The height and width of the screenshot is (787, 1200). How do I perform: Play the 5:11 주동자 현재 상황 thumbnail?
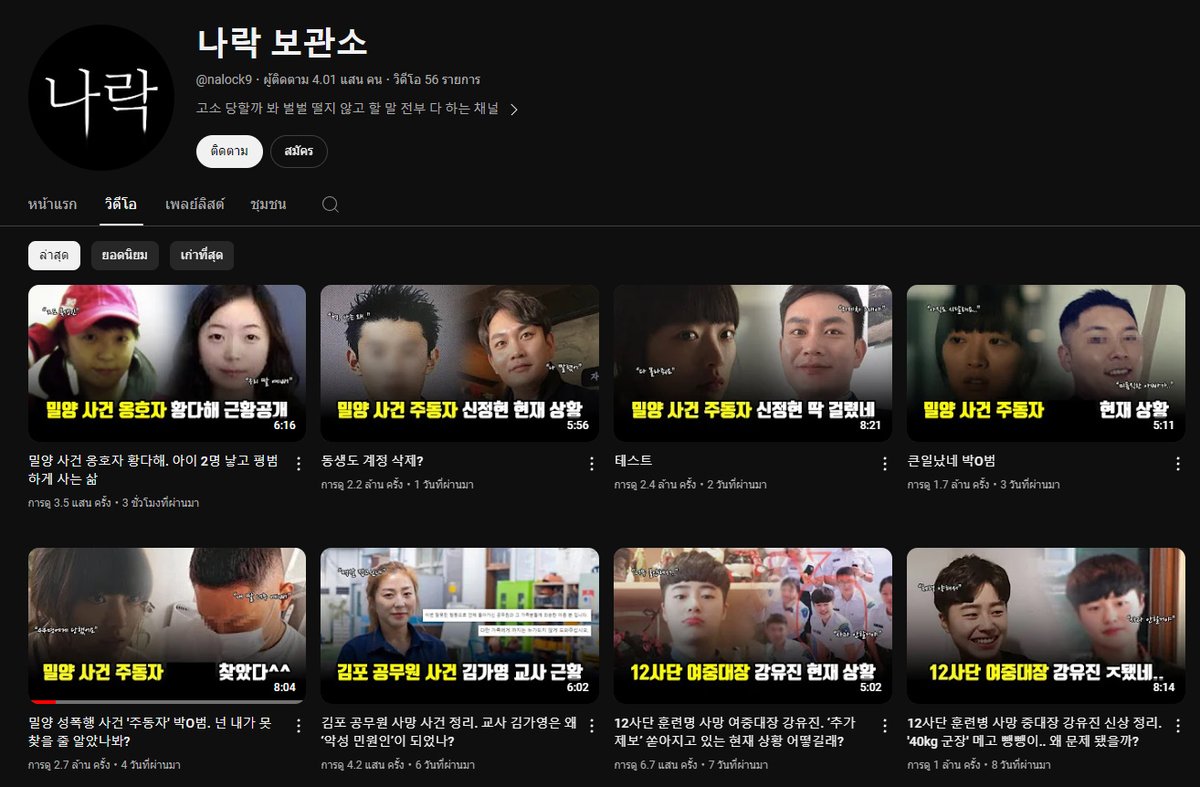(x=1046, y=363)
